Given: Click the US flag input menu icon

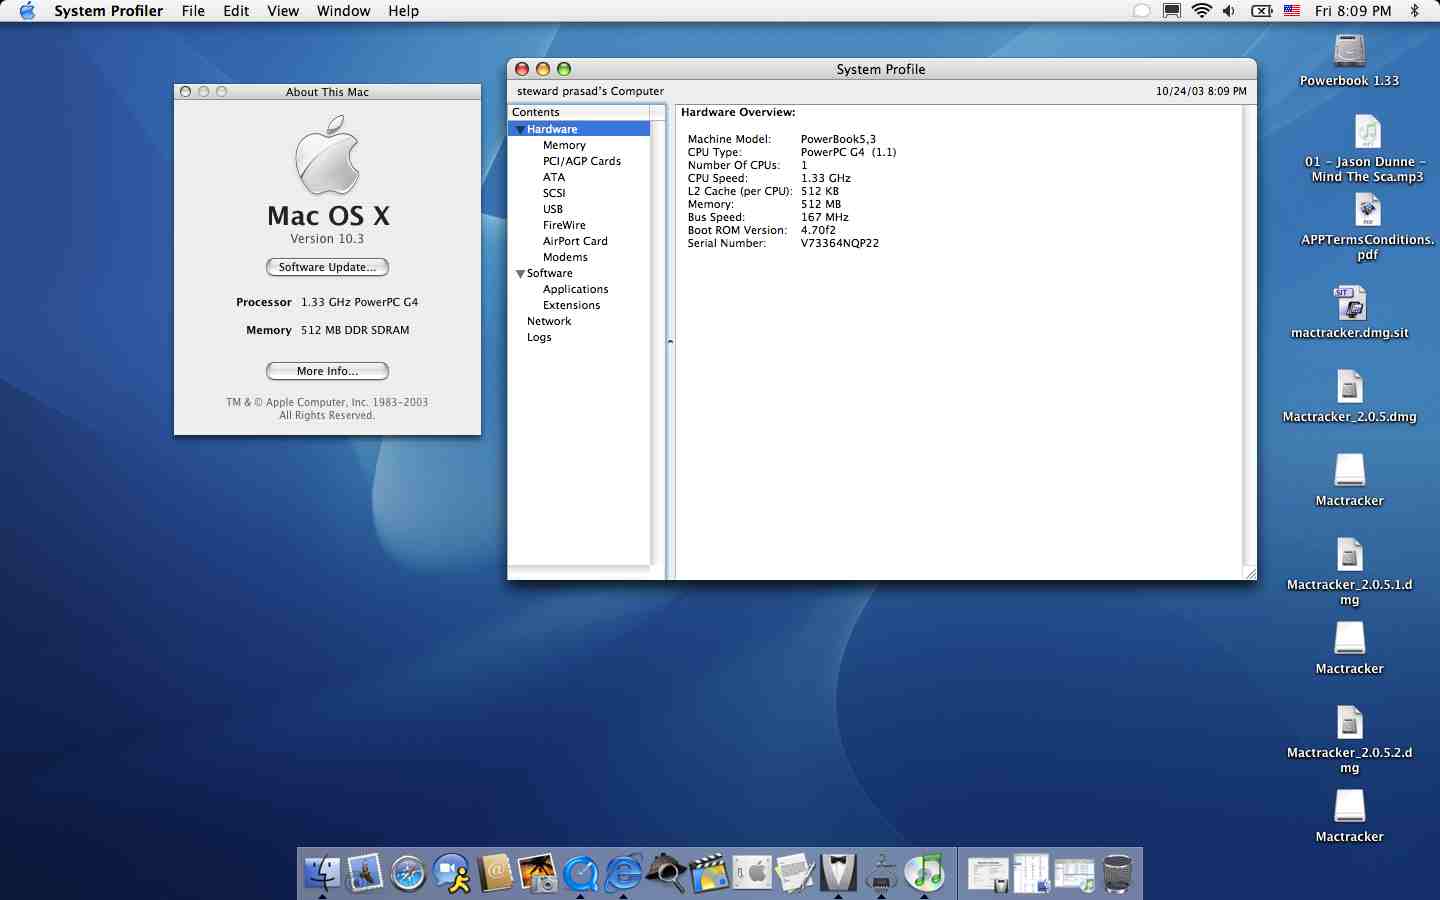Looking at the screenshot, I should (x=1292, y=11).
